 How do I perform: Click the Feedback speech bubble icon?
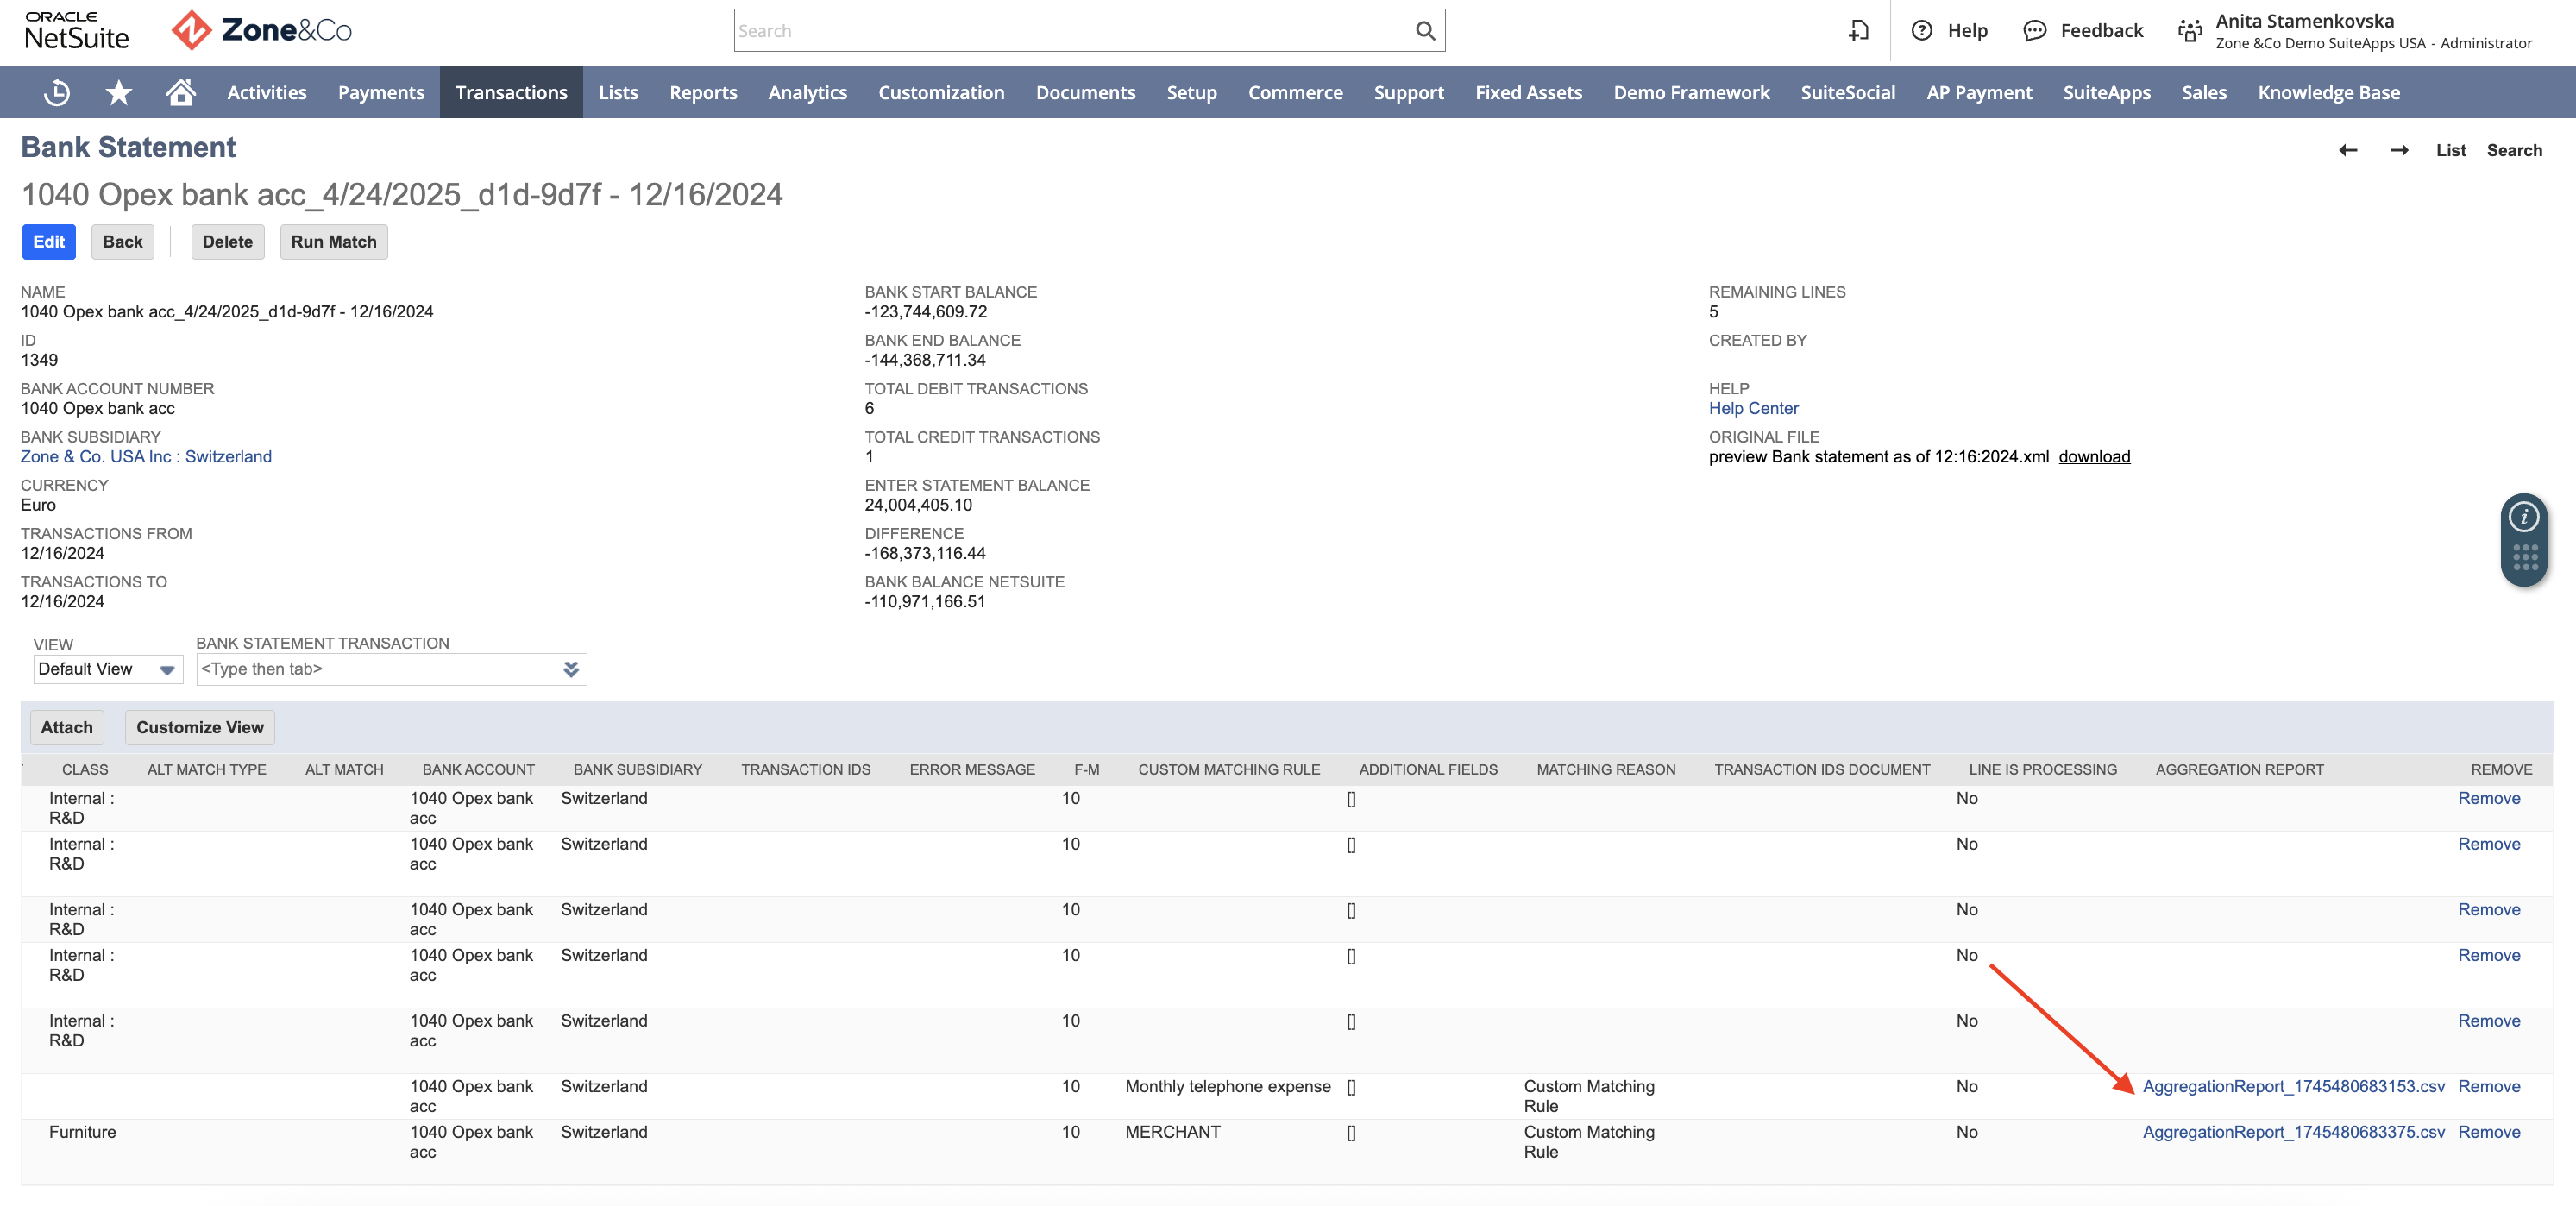2034,31
